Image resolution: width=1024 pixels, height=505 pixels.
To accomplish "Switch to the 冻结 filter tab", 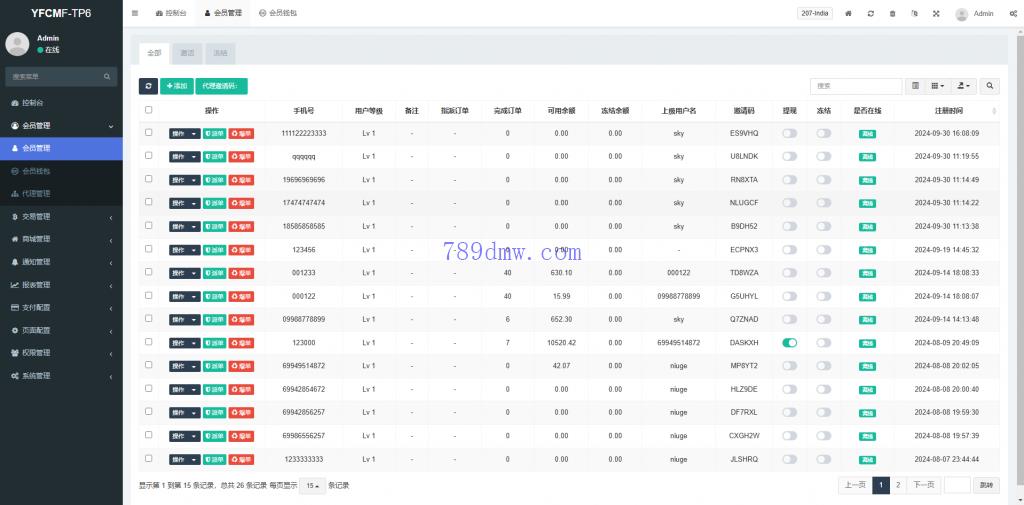I will pos(219,52).
